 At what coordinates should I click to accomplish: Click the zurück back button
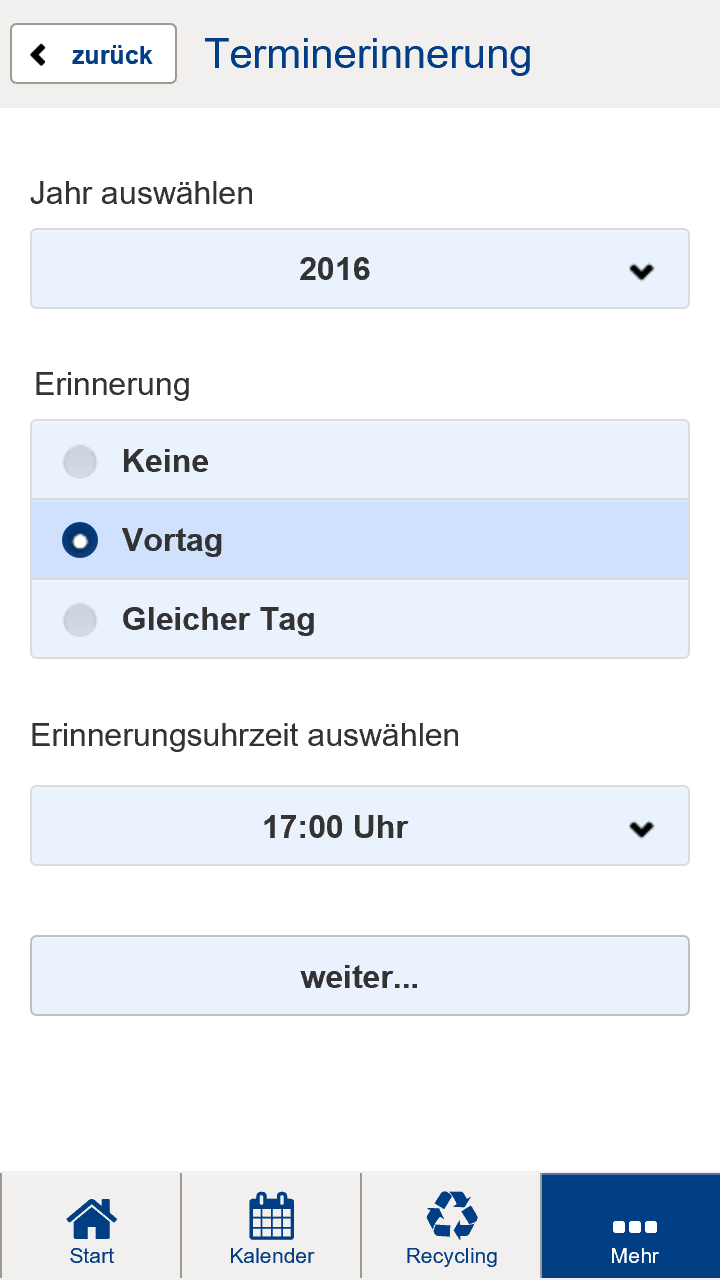click(x=94, y=54)
